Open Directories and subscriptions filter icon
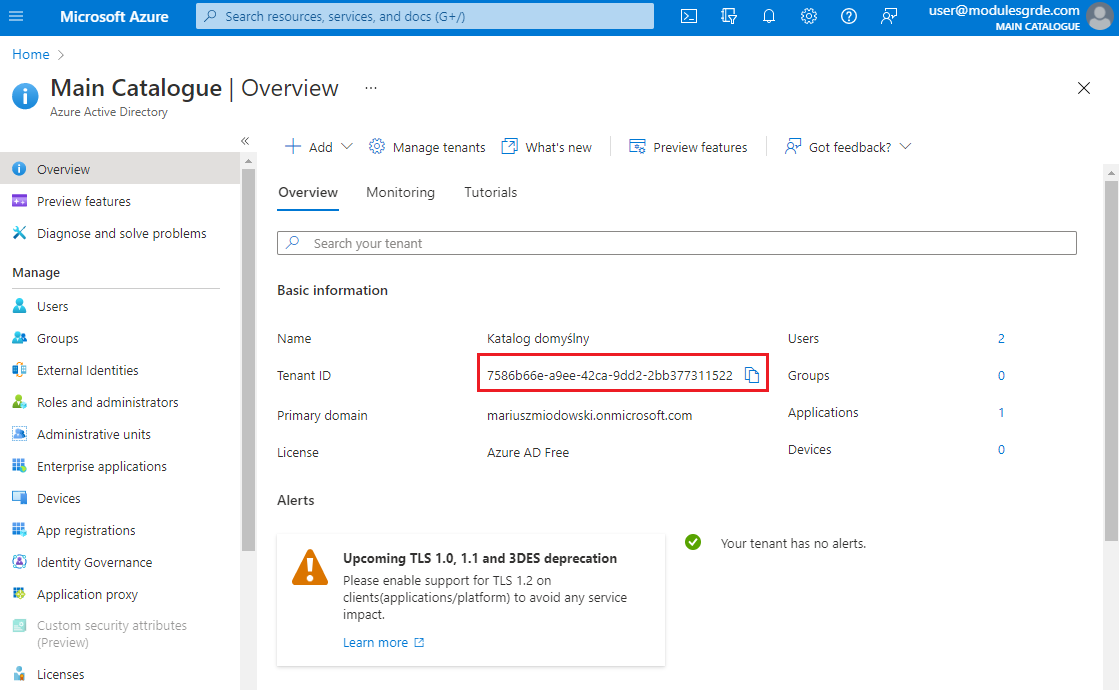Viewport: 1120px width, 690px height. 729,16
